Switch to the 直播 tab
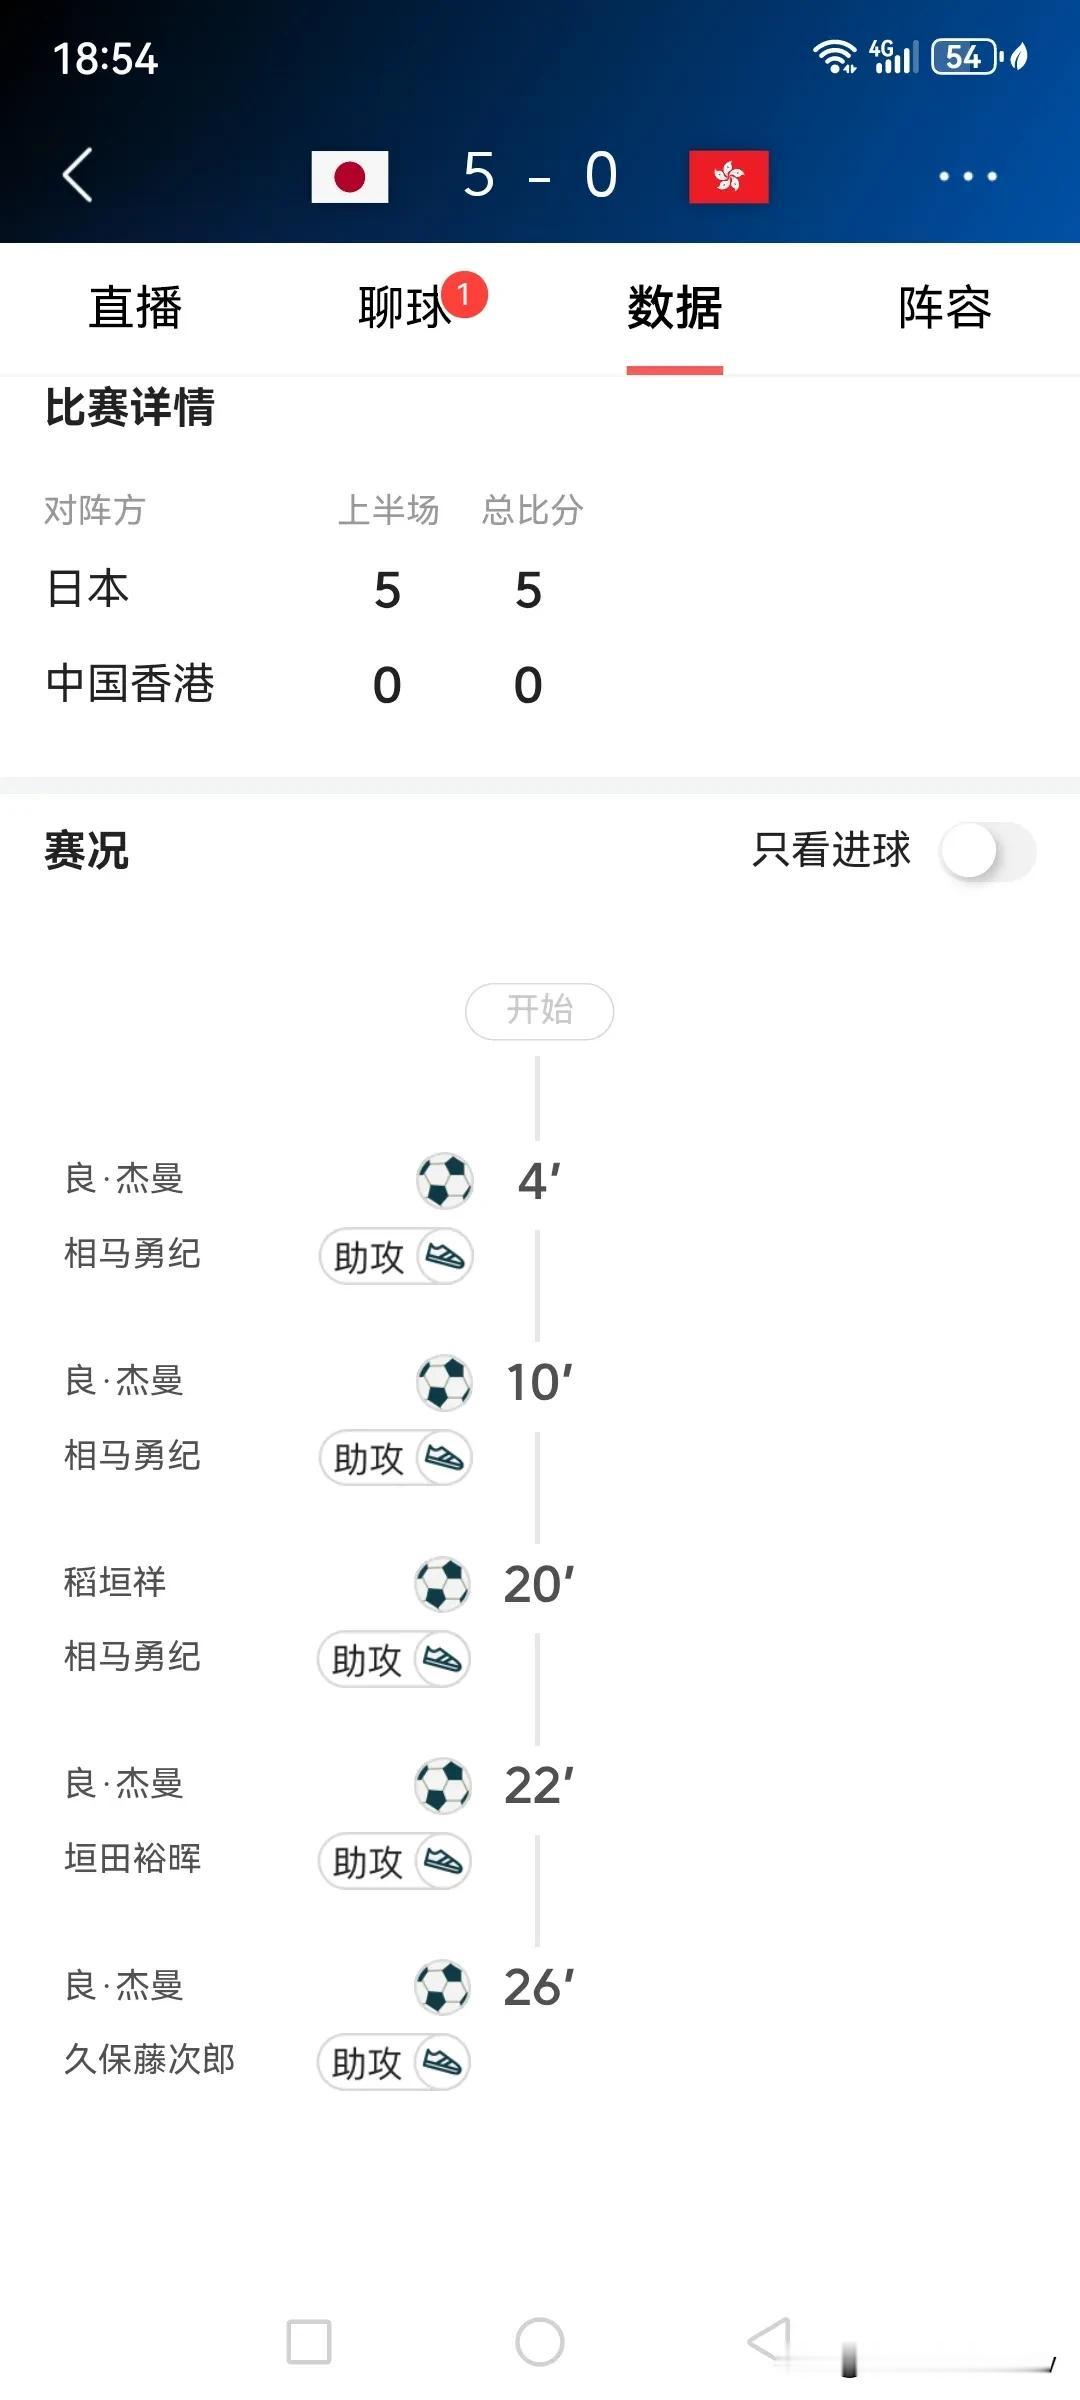This screenshot has width=1080, height=2400. 135,307
